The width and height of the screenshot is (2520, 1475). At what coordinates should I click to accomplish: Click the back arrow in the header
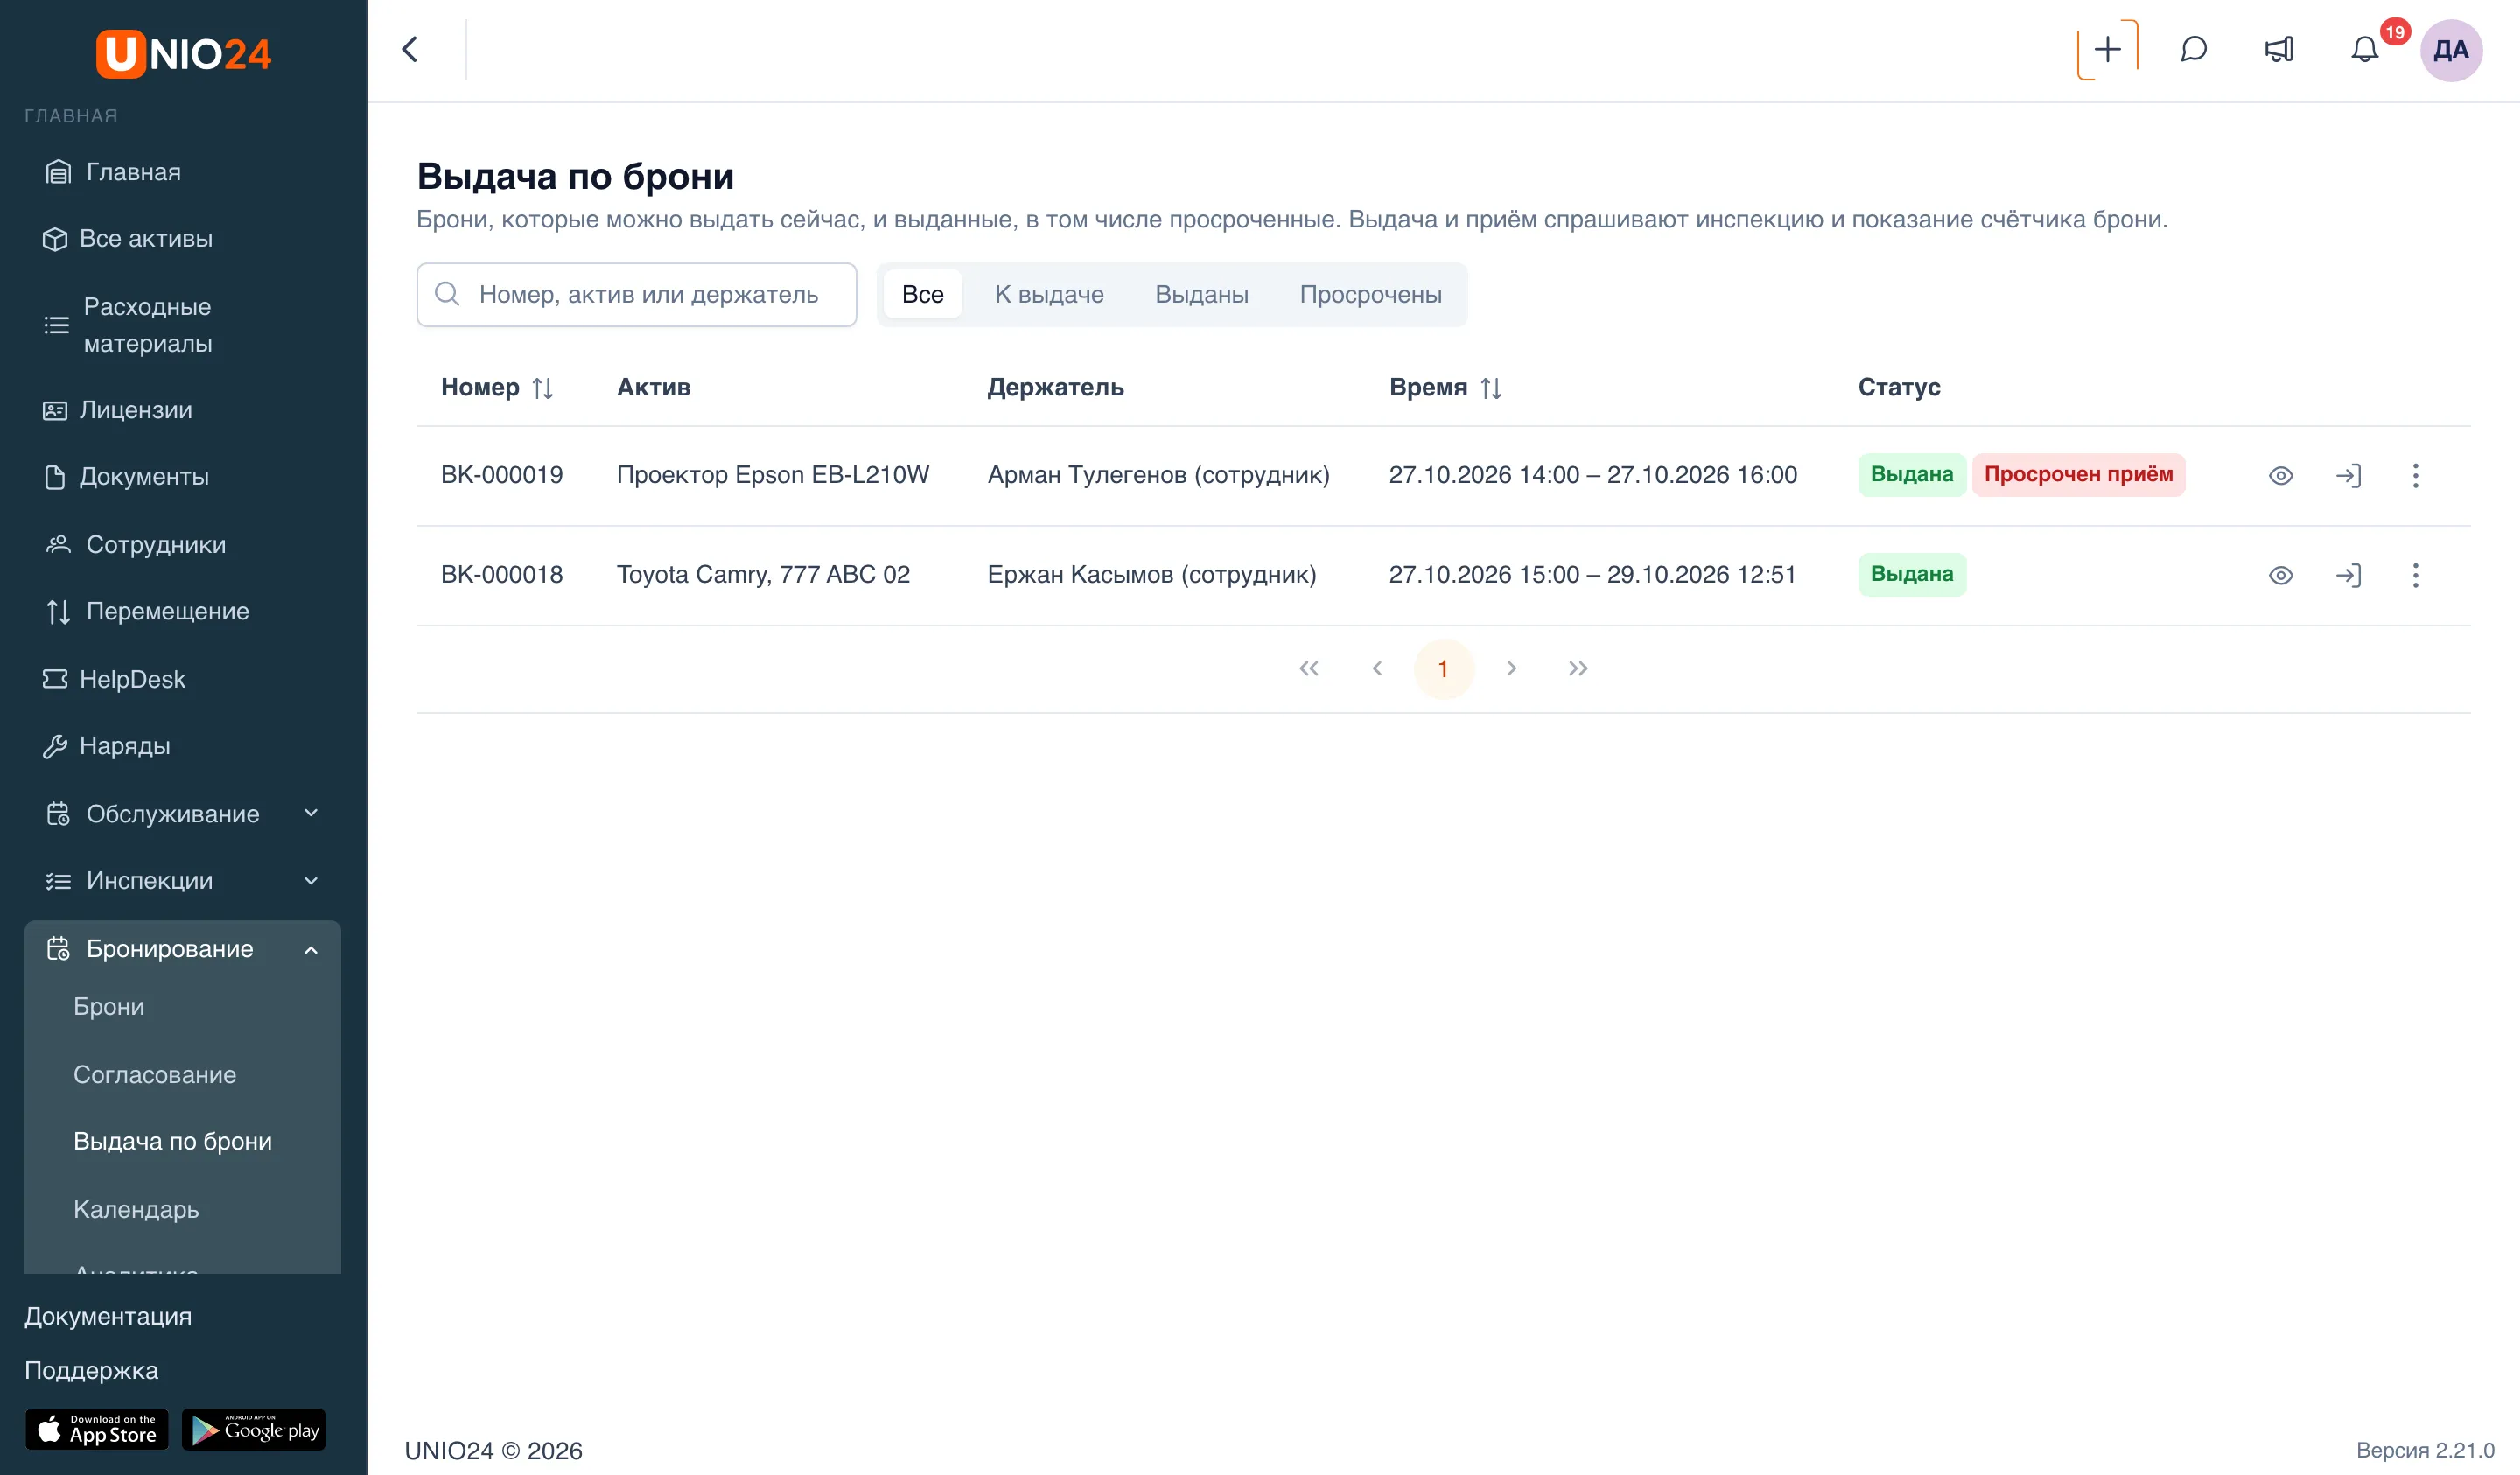pyautogui.click(x=410, y=50)
